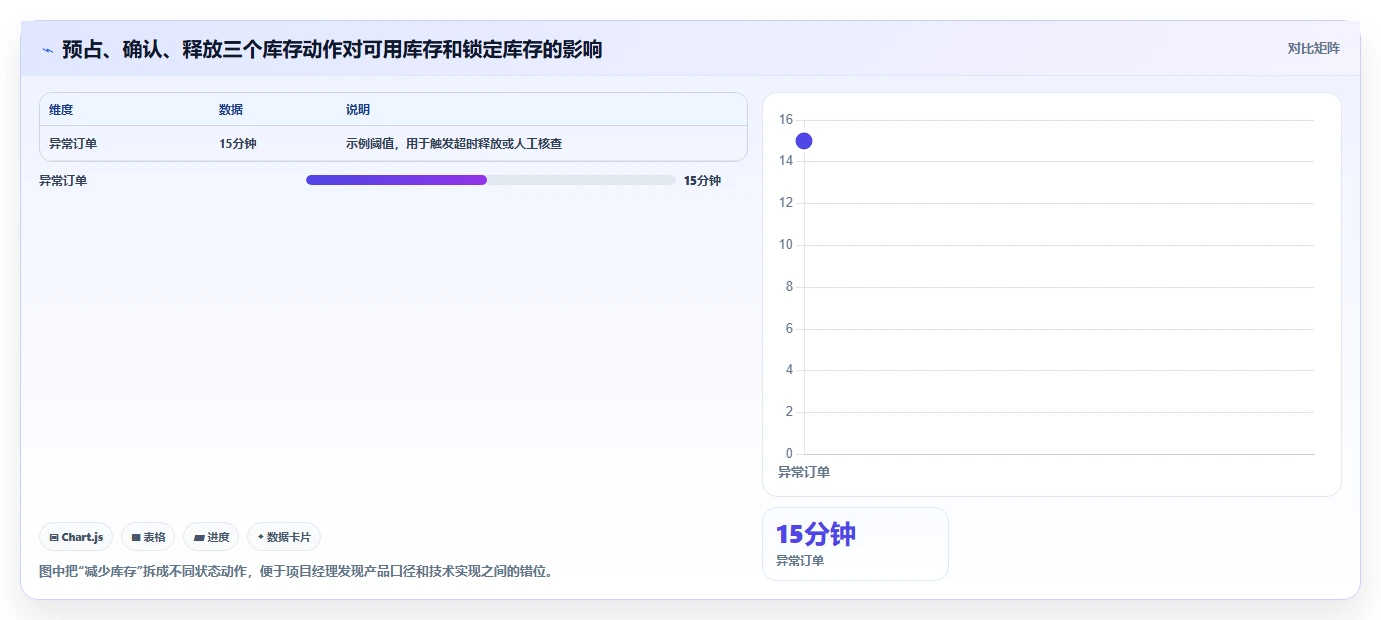
Task: Select the 数据卡片 tag chip
Action: click(284, 537)
